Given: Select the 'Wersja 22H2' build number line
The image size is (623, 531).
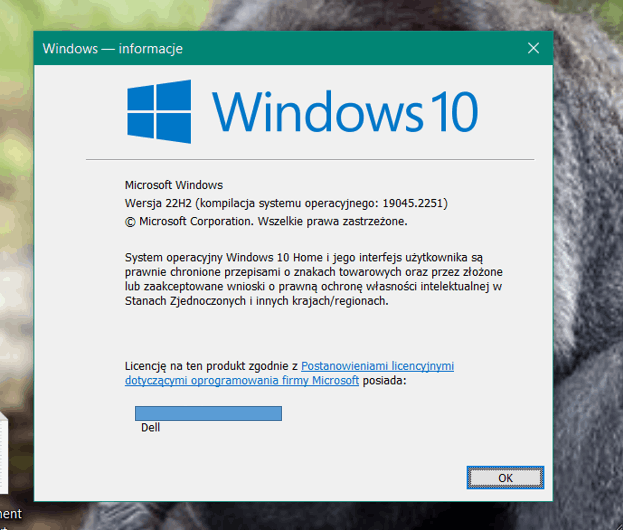Looking at the screenshot, I should pos(286,203).
